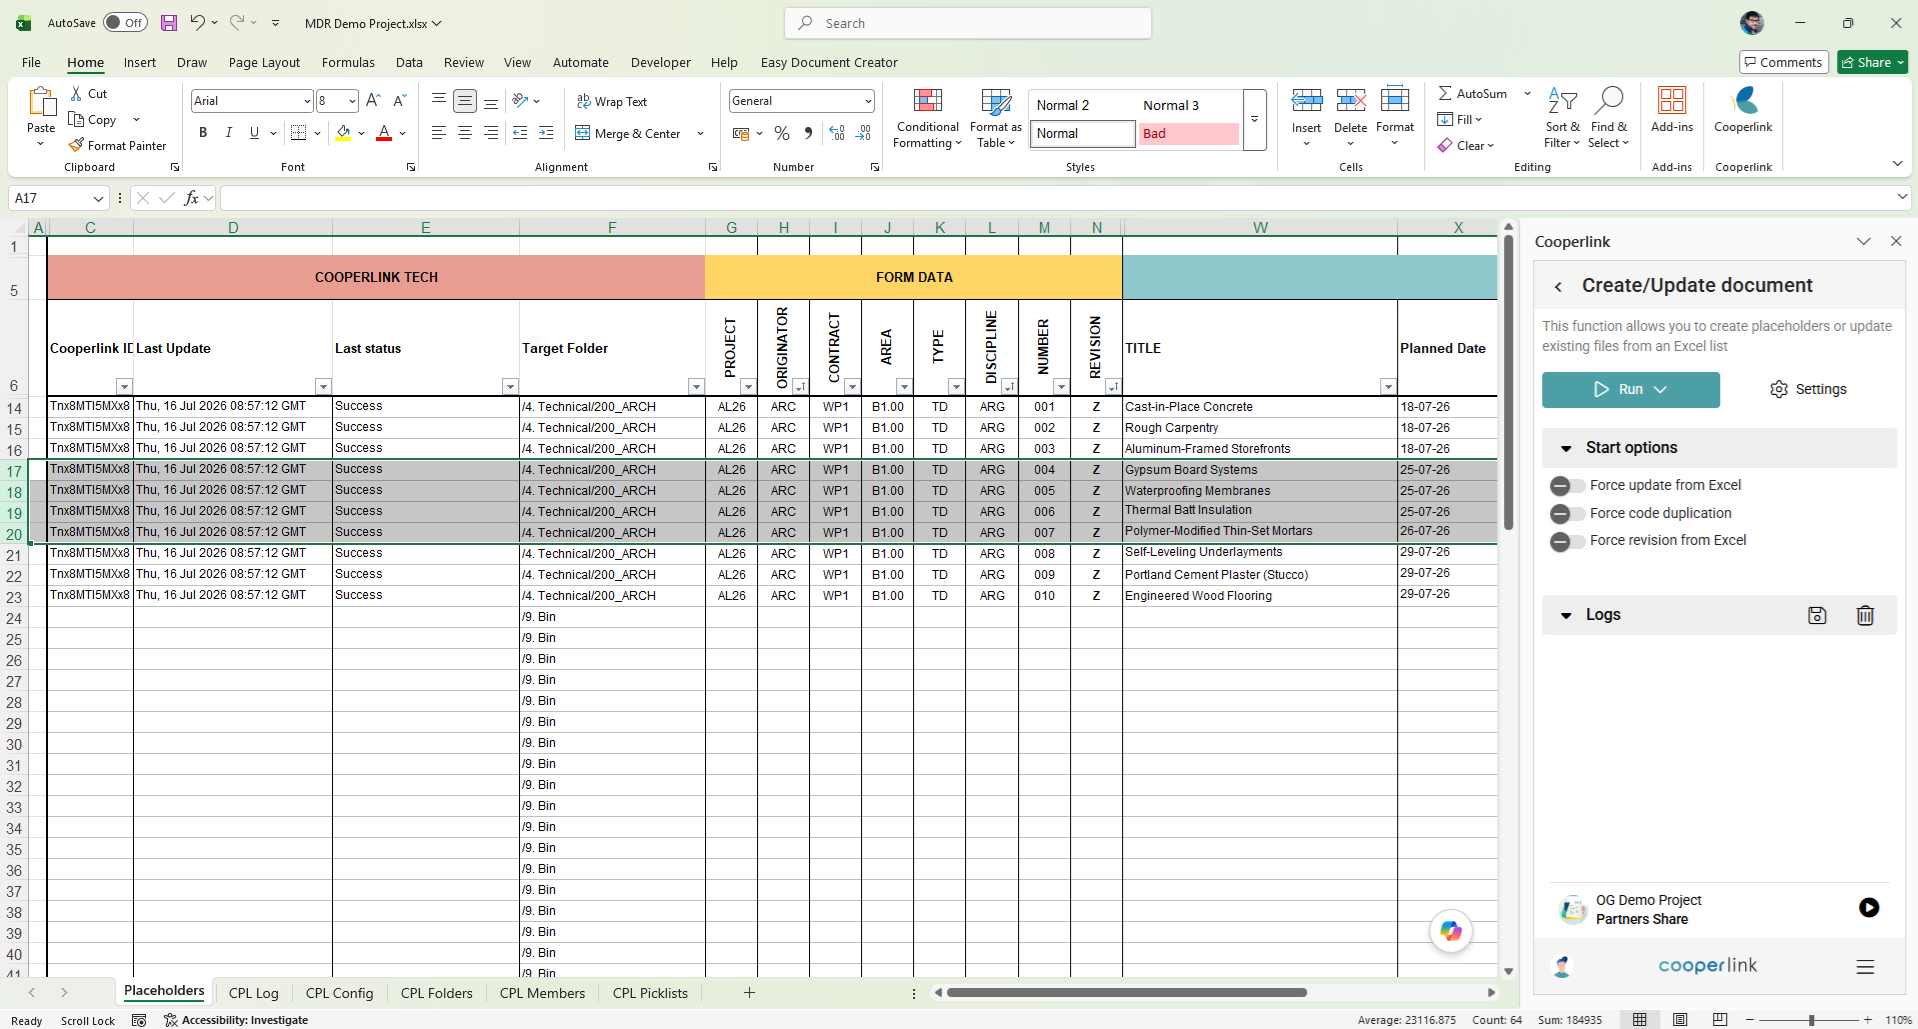This screenshot has height=1029, width=1918.
Task: Open the Add-ins icon
Action: (1671, 109)
